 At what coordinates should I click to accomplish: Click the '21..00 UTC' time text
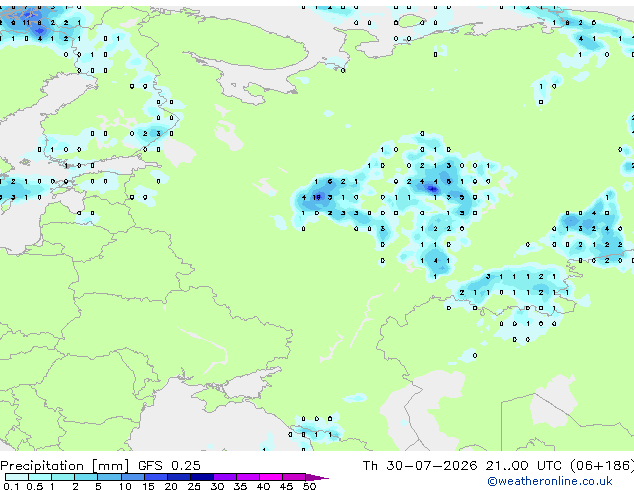click(524, 466)
